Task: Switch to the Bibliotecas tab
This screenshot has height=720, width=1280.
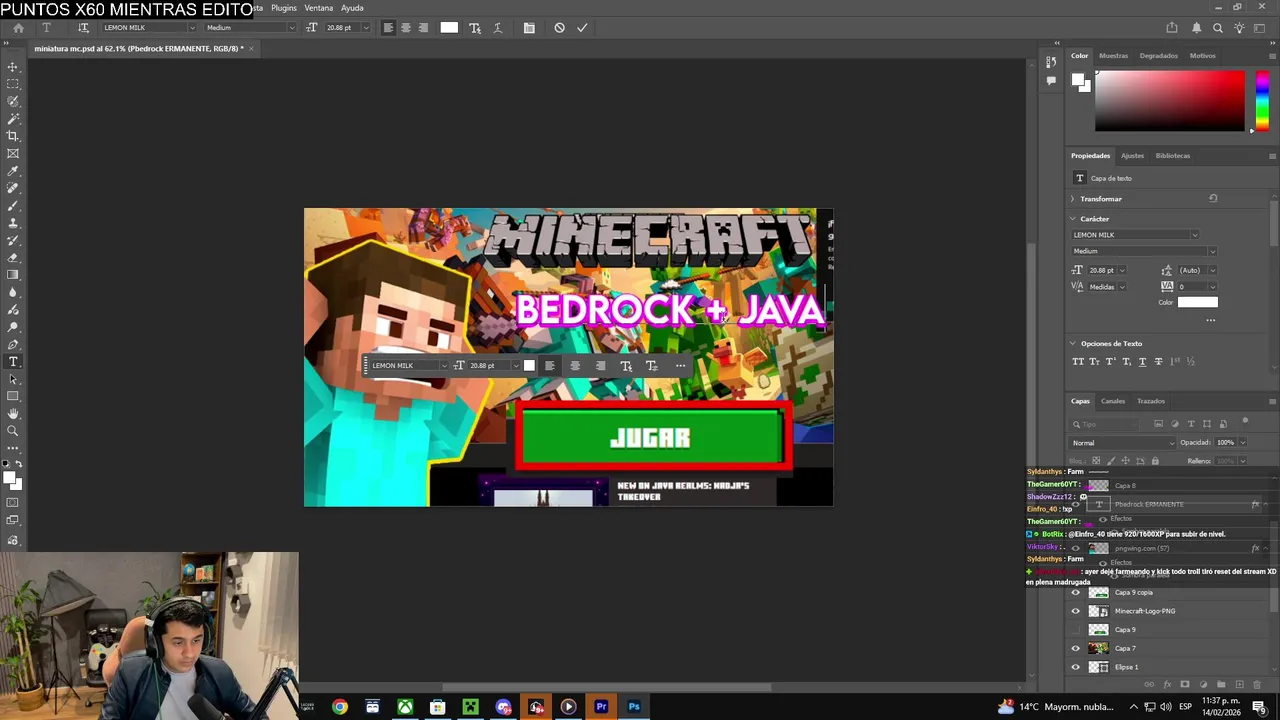Action: point(1173,156)
